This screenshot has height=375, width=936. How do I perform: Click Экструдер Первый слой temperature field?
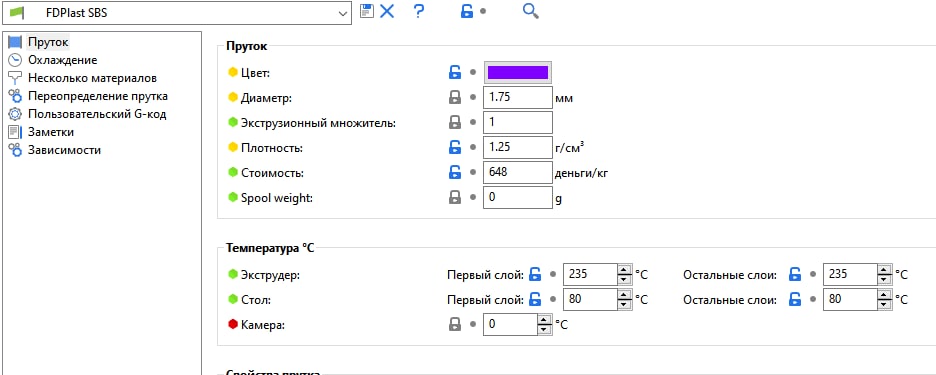[590, 275]
